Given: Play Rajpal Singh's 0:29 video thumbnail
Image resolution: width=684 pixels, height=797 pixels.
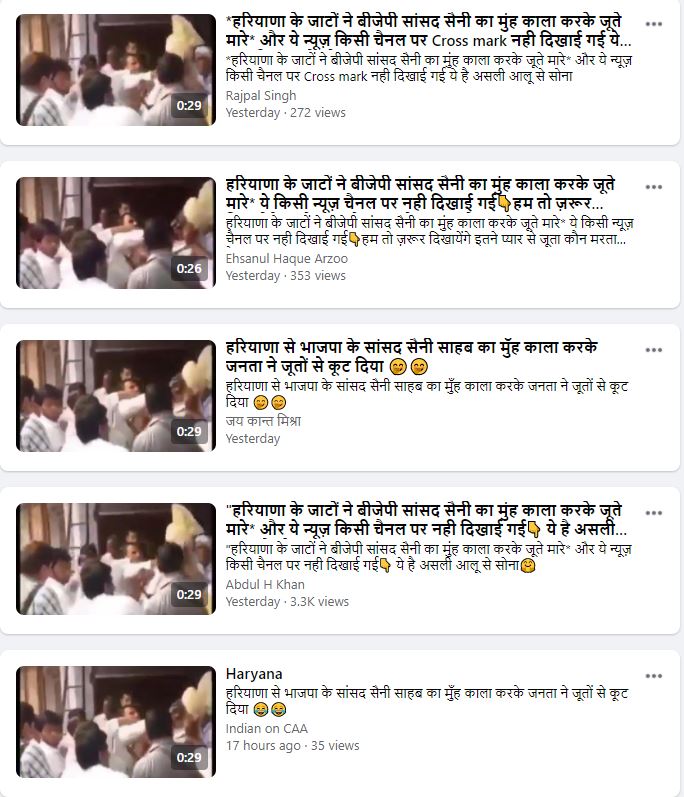Looking at the screenshot, I should click(116, 70).
